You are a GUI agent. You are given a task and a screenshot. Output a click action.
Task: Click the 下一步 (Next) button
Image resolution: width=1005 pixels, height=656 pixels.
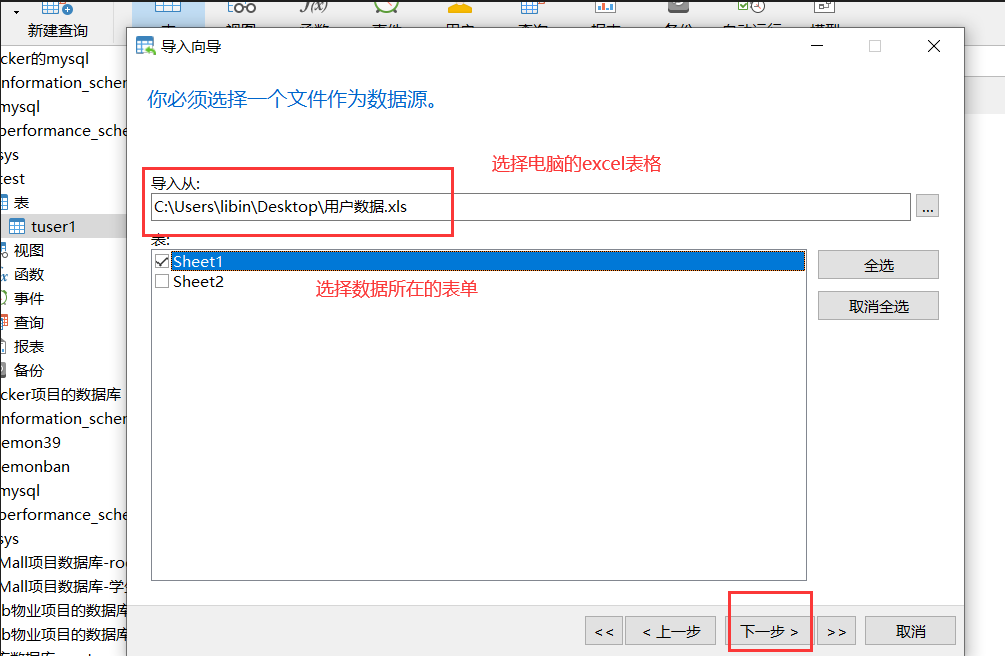[x=769, y=630]
